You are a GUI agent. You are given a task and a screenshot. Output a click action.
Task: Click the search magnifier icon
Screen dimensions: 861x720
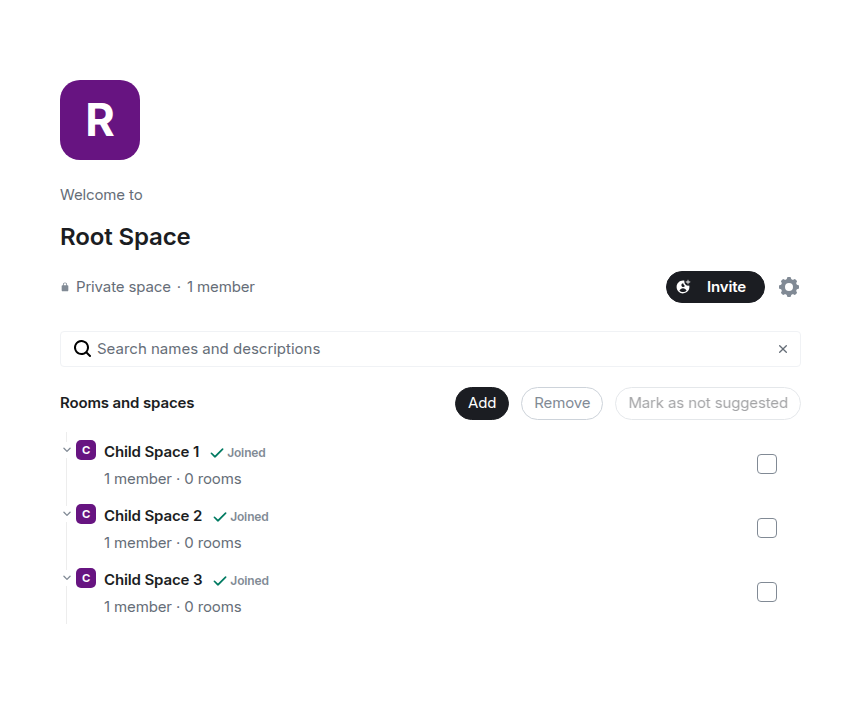pyautogui.click(x=82, y=349)
